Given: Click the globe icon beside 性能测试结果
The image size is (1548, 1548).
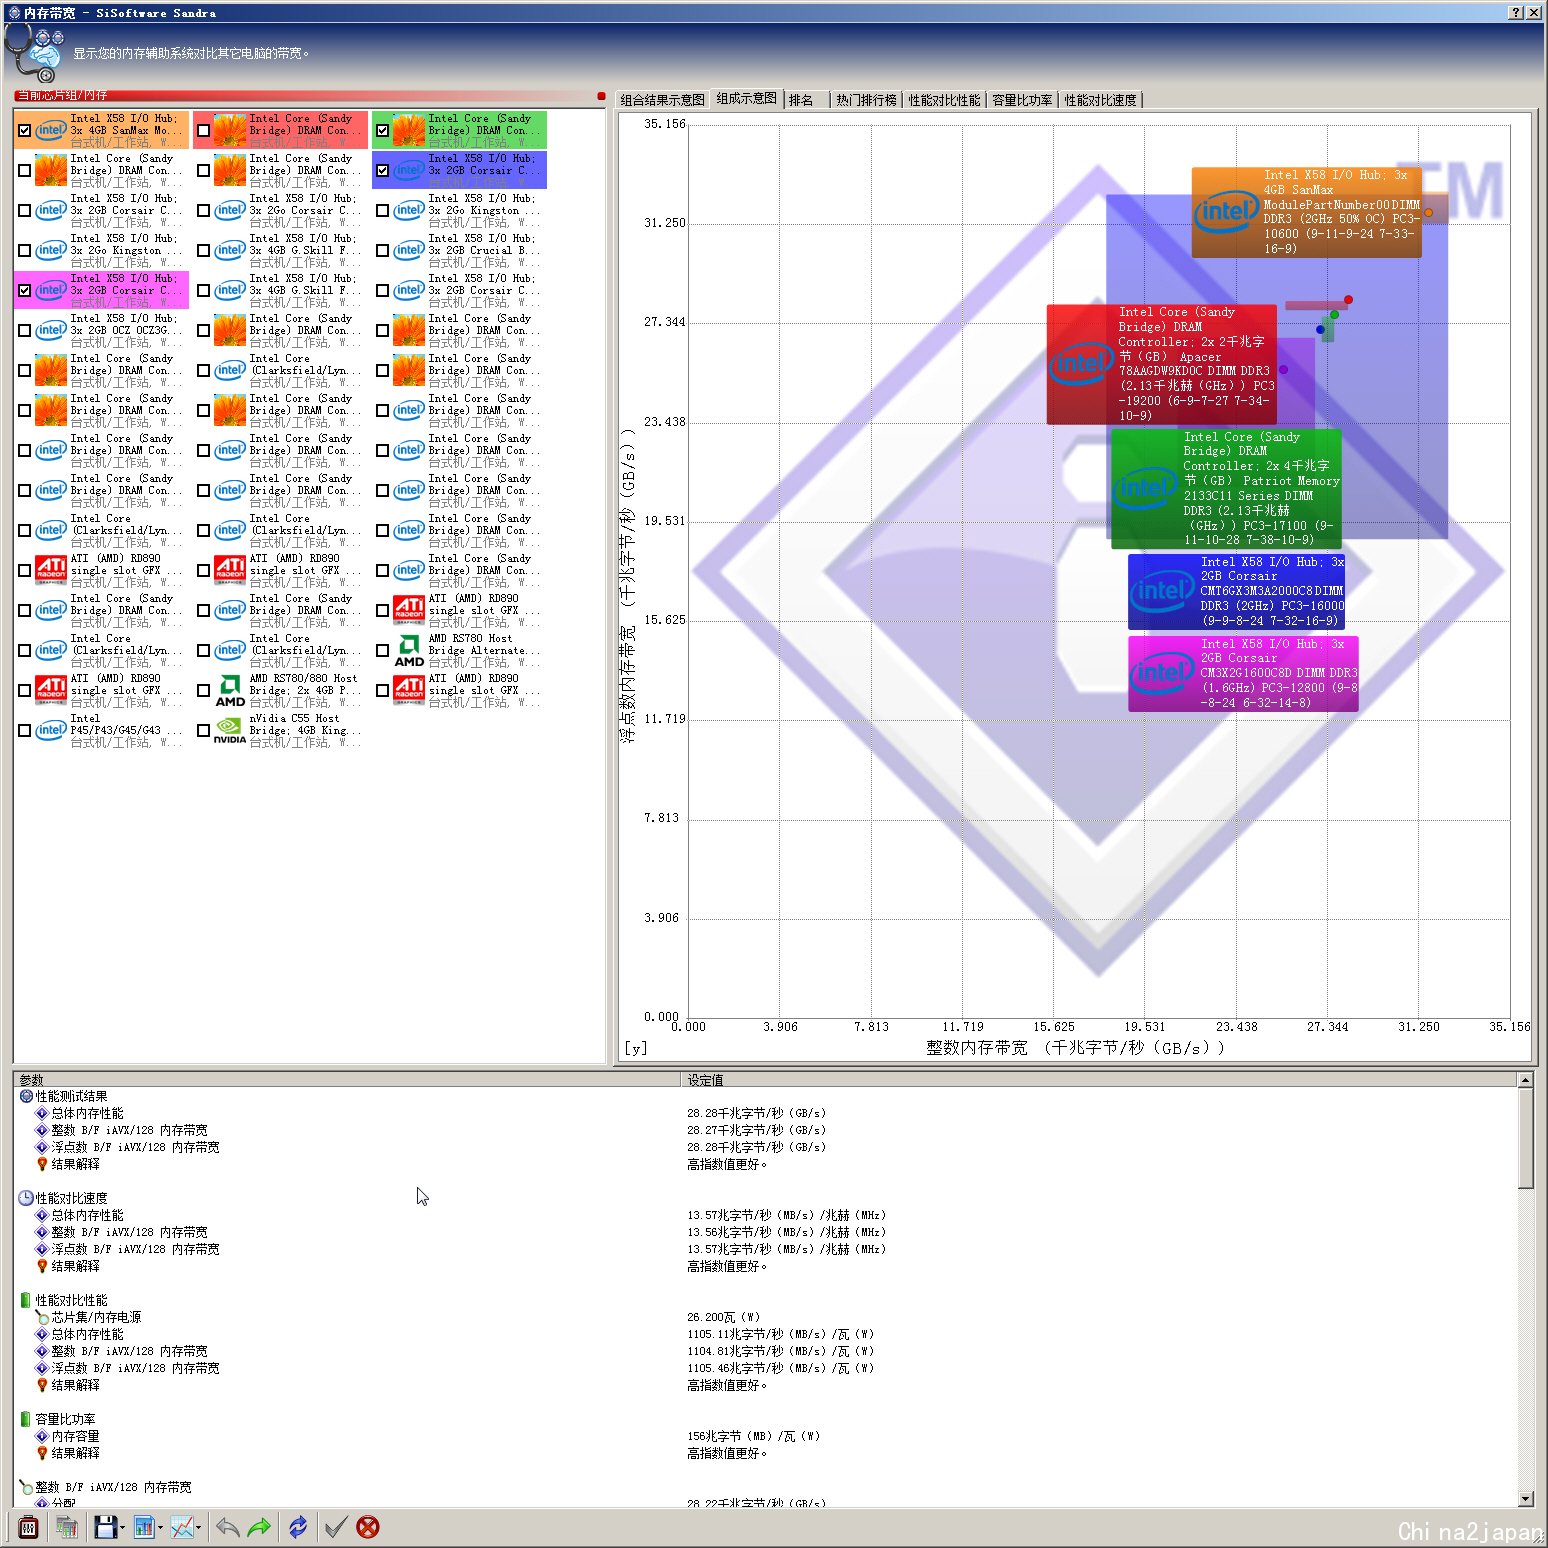Looking at the screenshot, I should coord(26,1096).
